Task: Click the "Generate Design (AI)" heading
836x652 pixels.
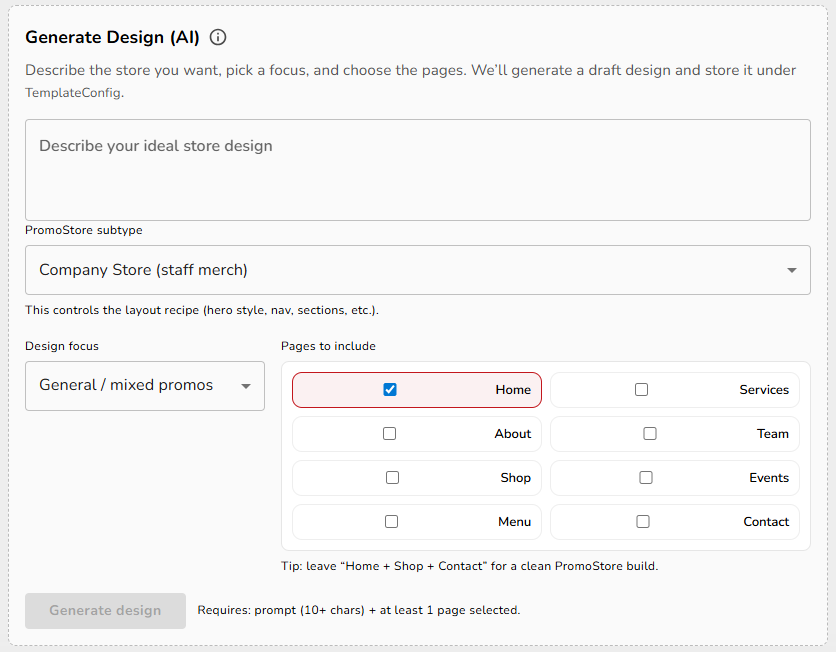Action: pyautogui.click(x=112, y=38)
